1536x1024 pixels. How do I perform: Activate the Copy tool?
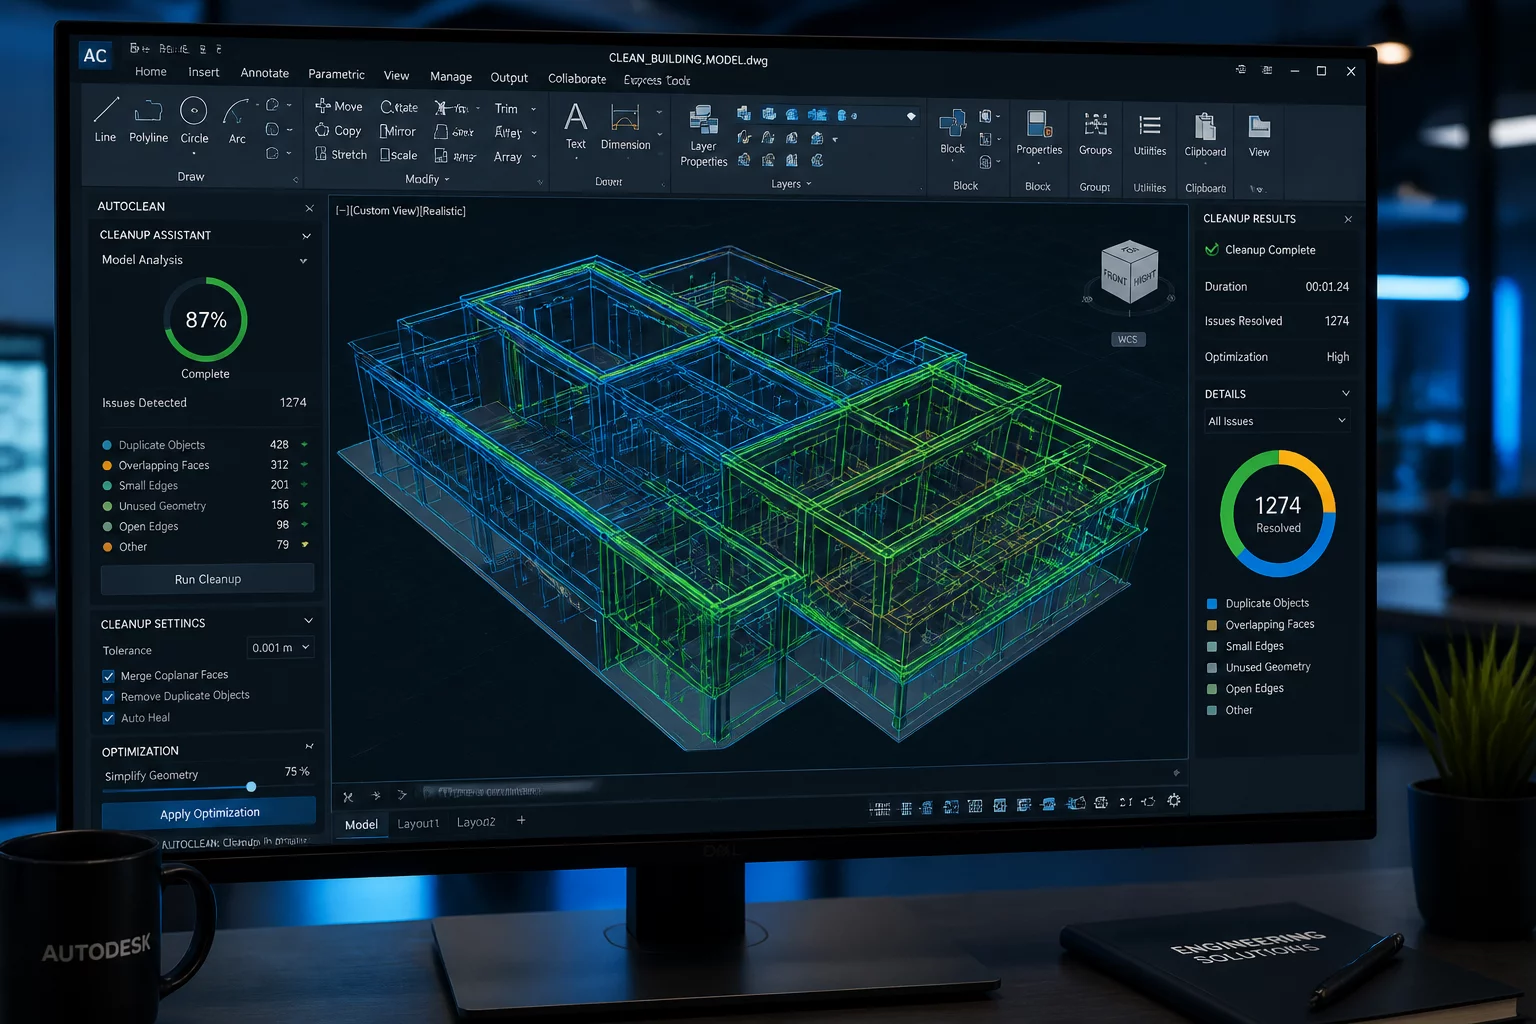click(x=337, y=130)
